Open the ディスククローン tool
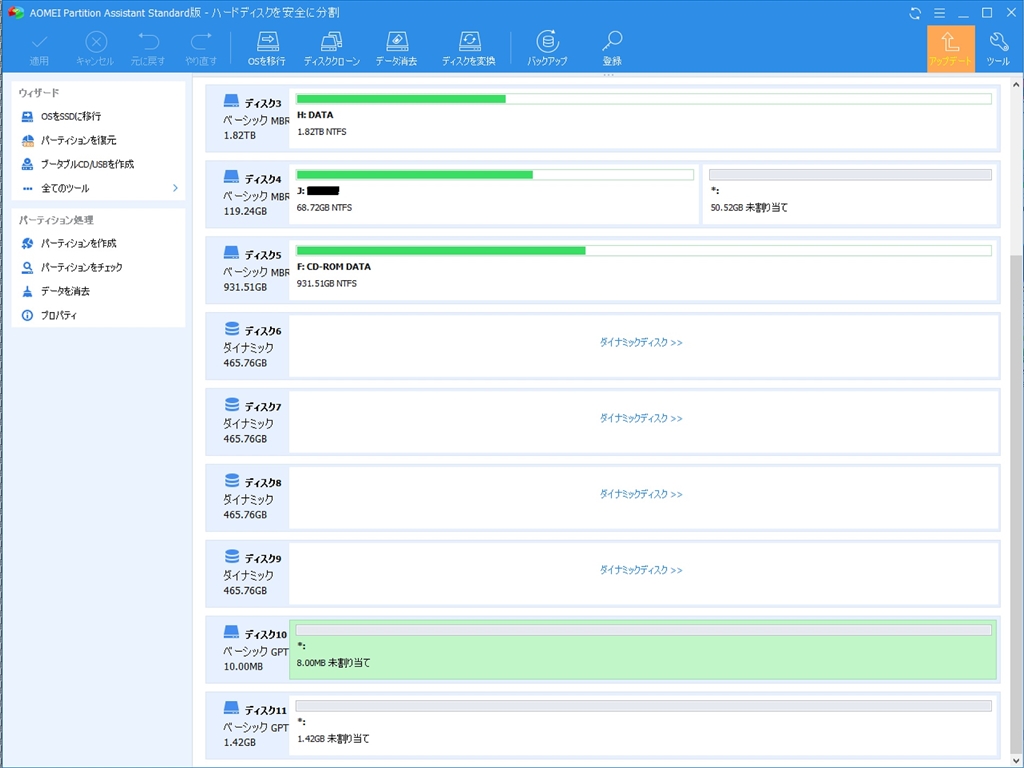This screenshot has height=768, width=1024. coord(332,48)
